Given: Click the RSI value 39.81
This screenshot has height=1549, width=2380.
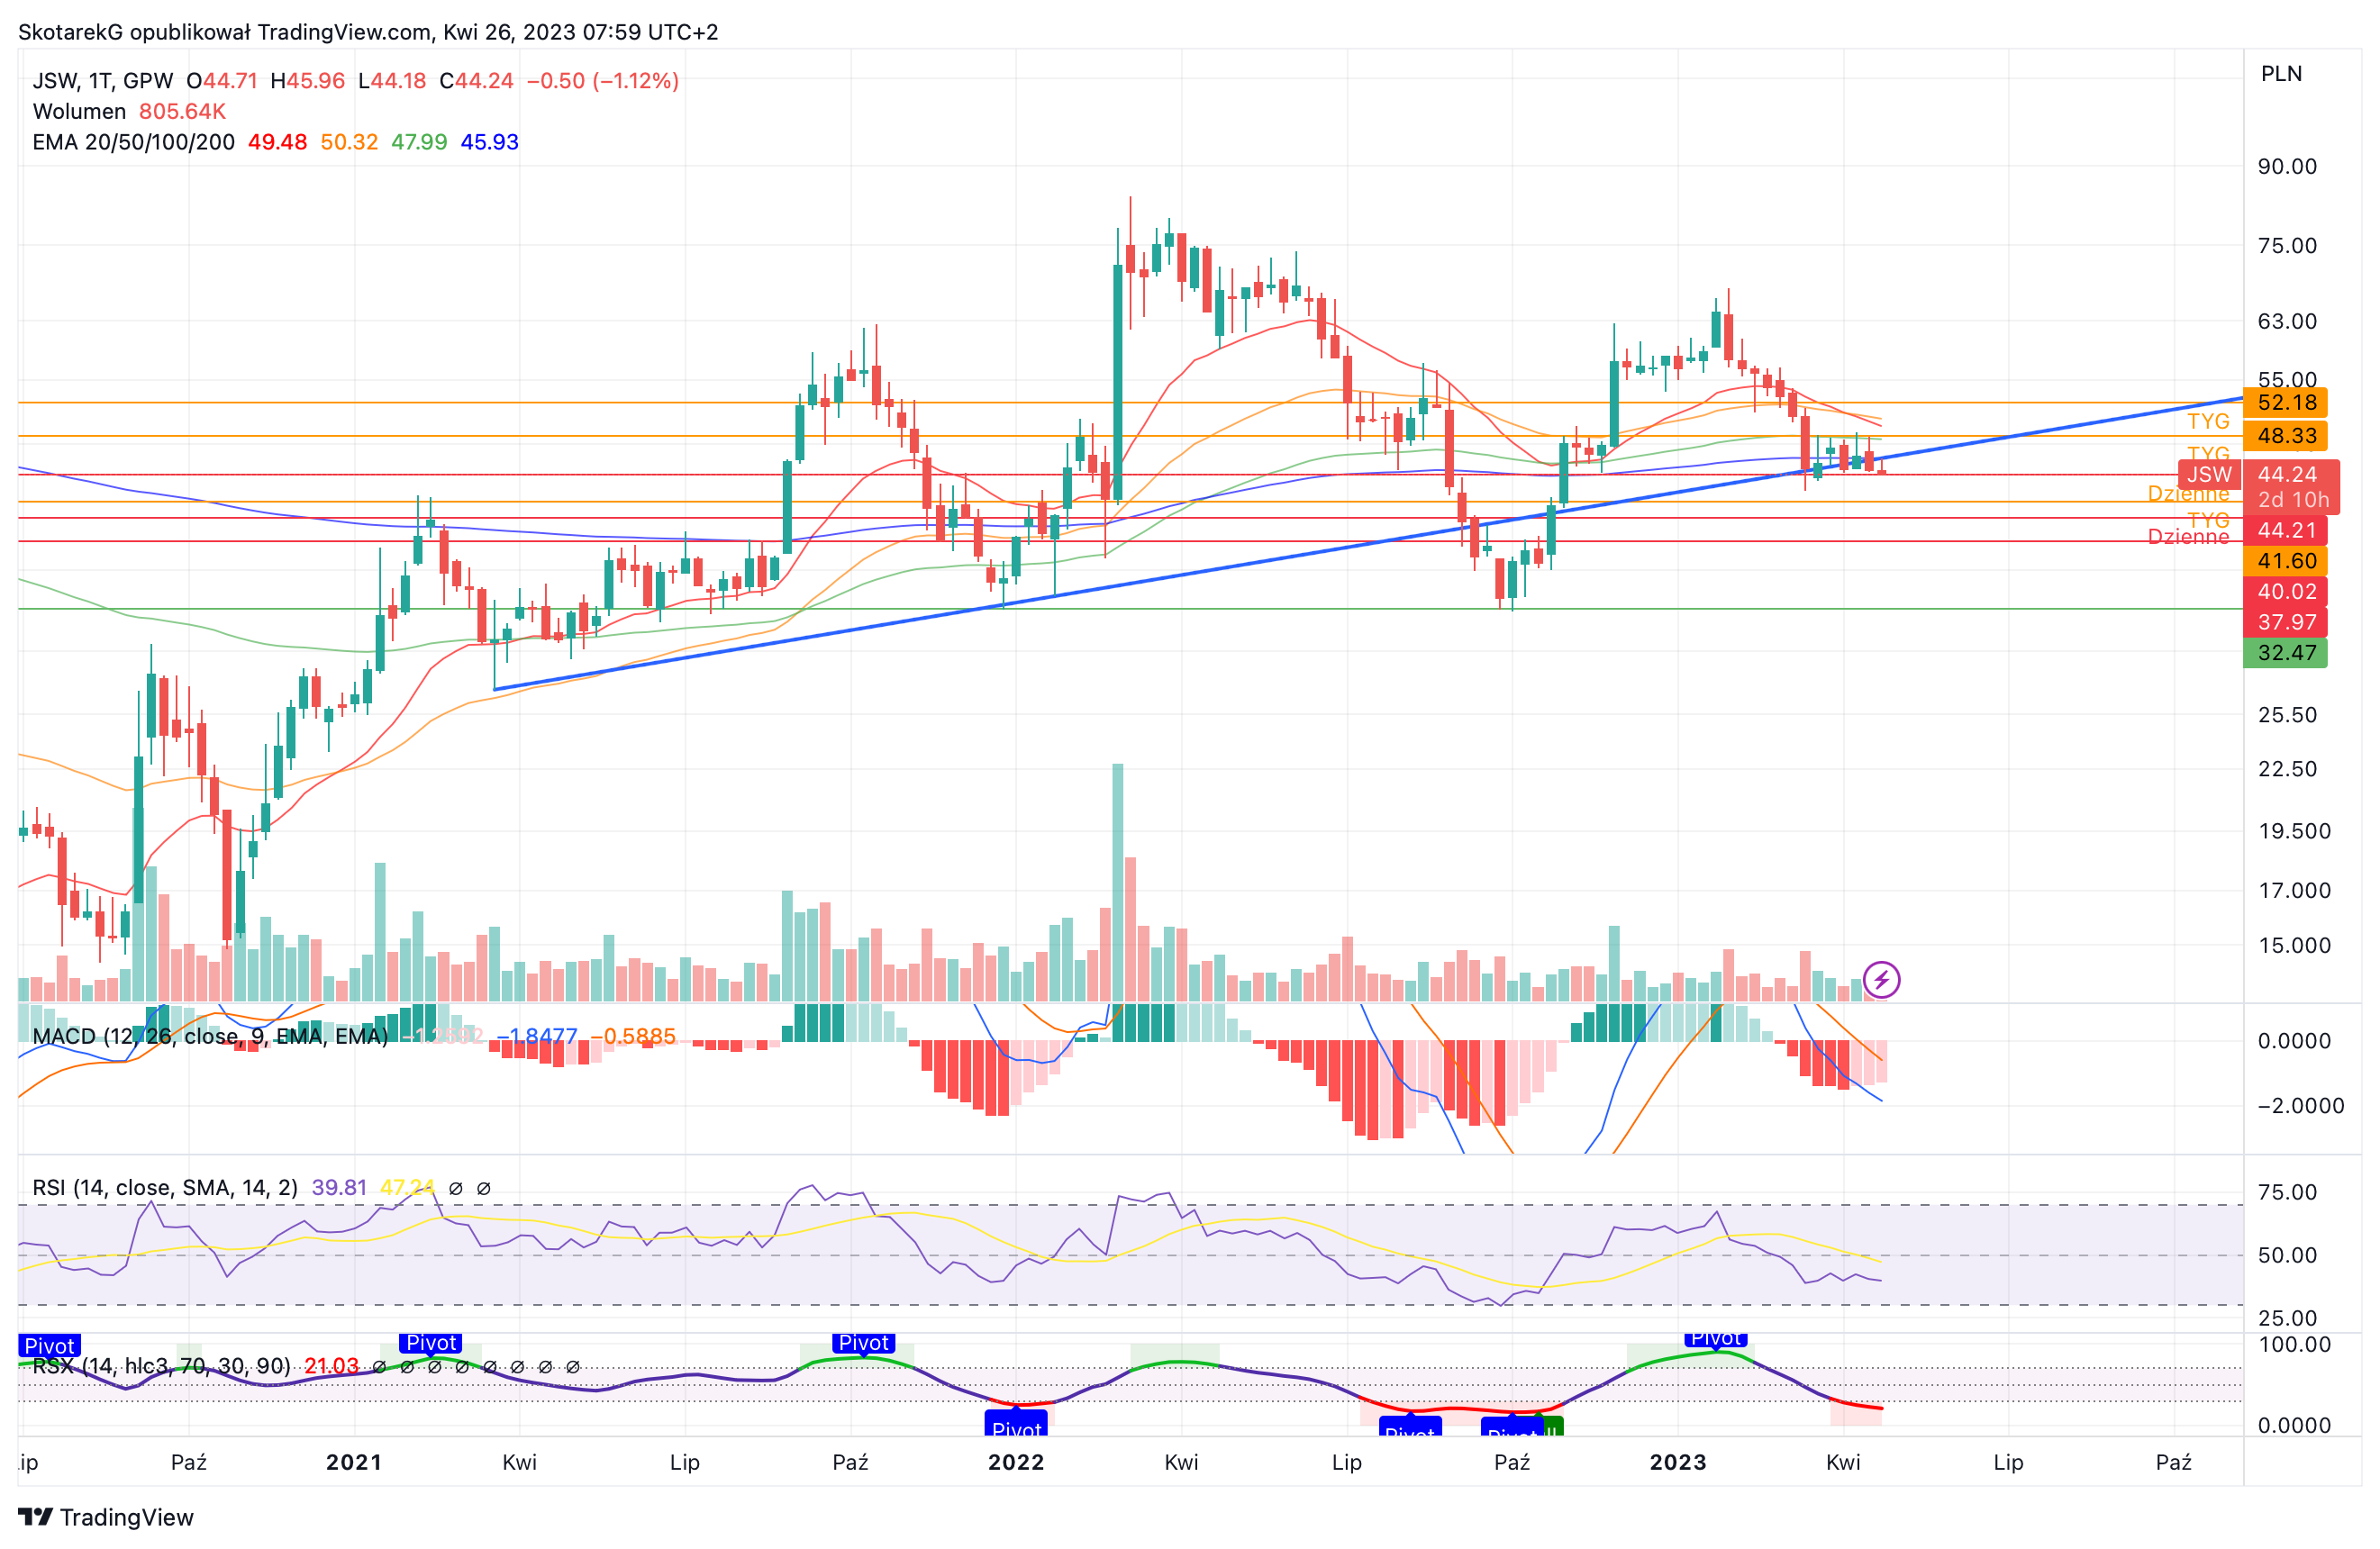Looking at the screenshot, I should 339,1187.
